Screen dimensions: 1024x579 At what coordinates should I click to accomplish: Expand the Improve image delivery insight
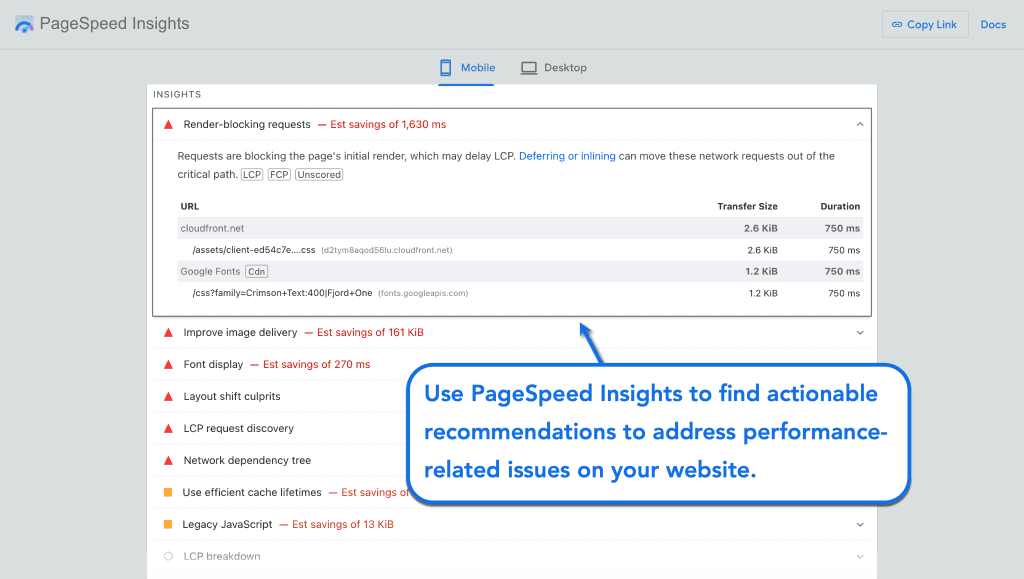click(x=860, y=333)
